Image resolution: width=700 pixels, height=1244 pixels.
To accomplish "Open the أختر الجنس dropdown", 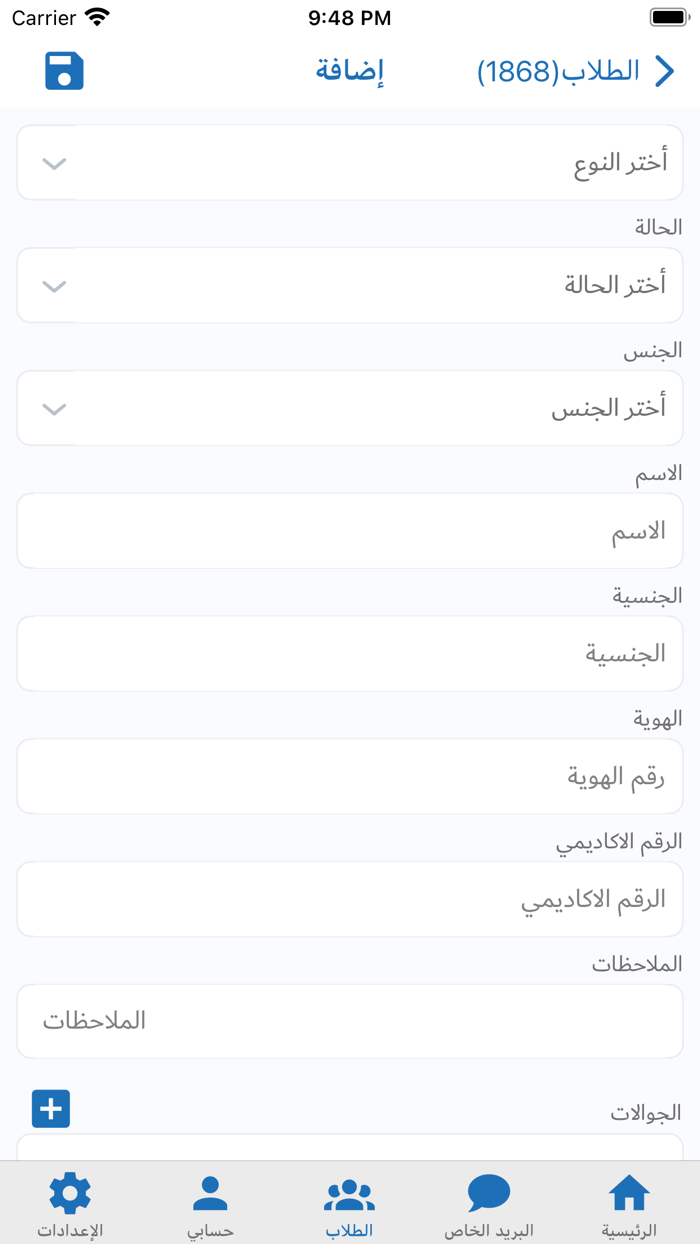I will point(350,407).
